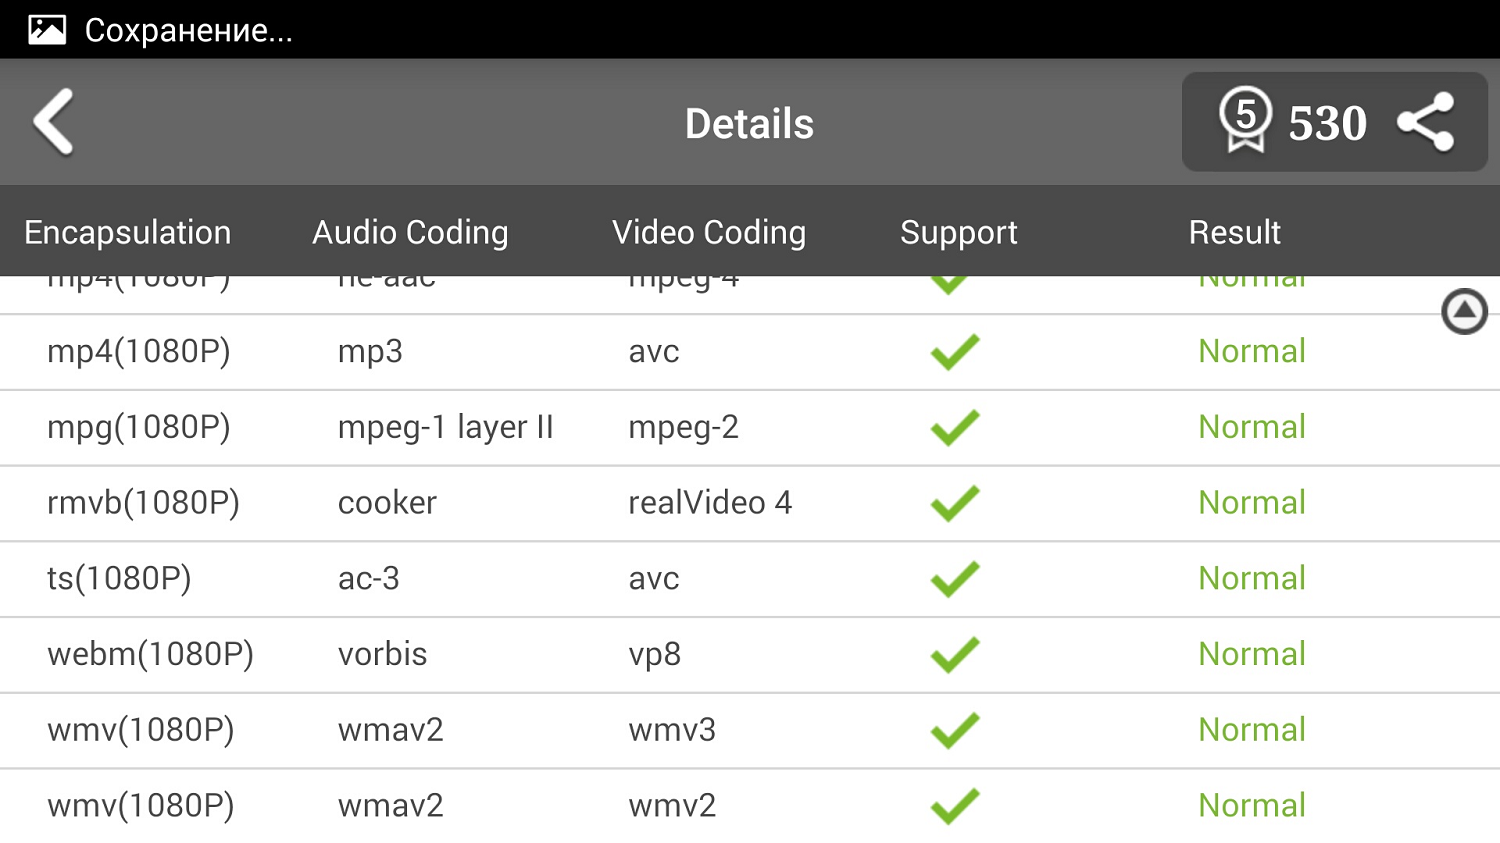Tap the share icon

1426,122
